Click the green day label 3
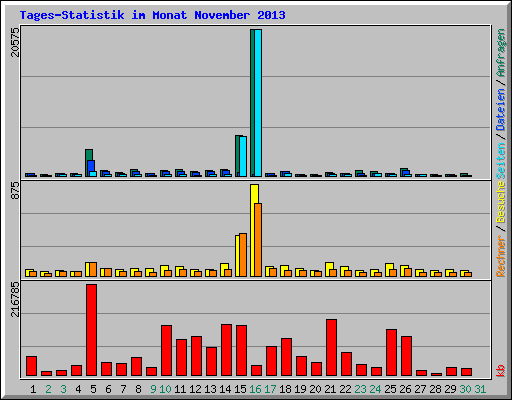Screen dimensions: 512x400 coord(64,389)
